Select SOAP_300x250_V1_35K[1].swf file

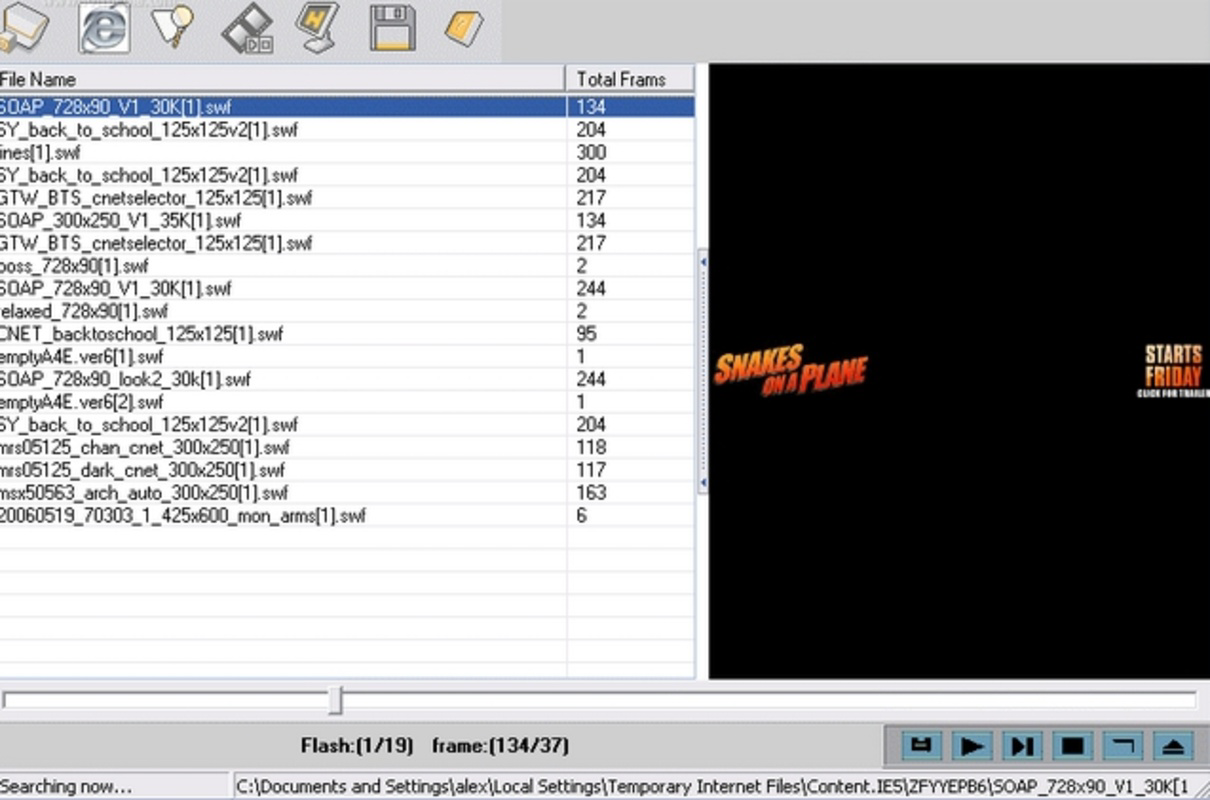tap(347, 220)
